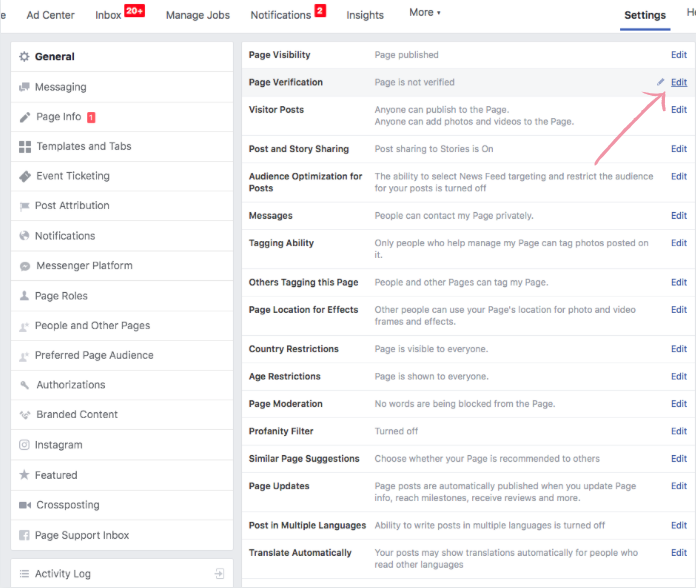
Task: Click the Instagram camera icon
Action: (x=24, y=445)
